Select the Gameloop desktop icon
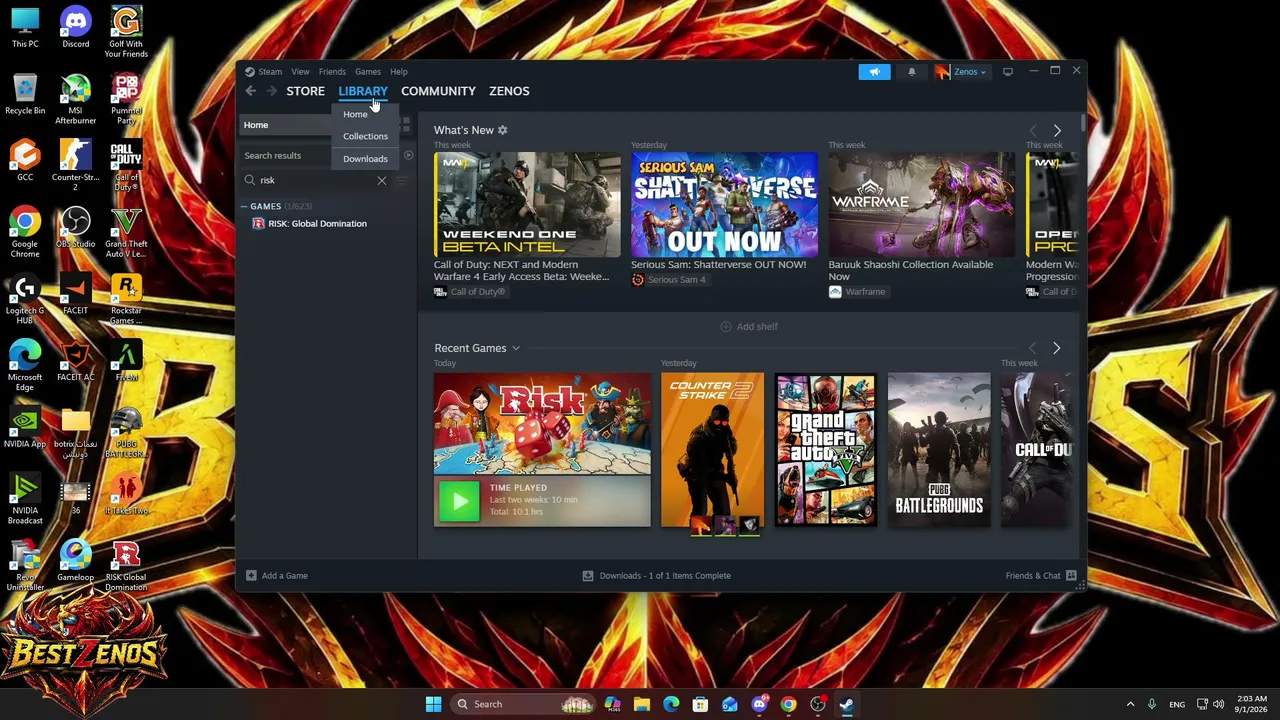This screenshot has width=1280, height=720. (x=75, y=562)
